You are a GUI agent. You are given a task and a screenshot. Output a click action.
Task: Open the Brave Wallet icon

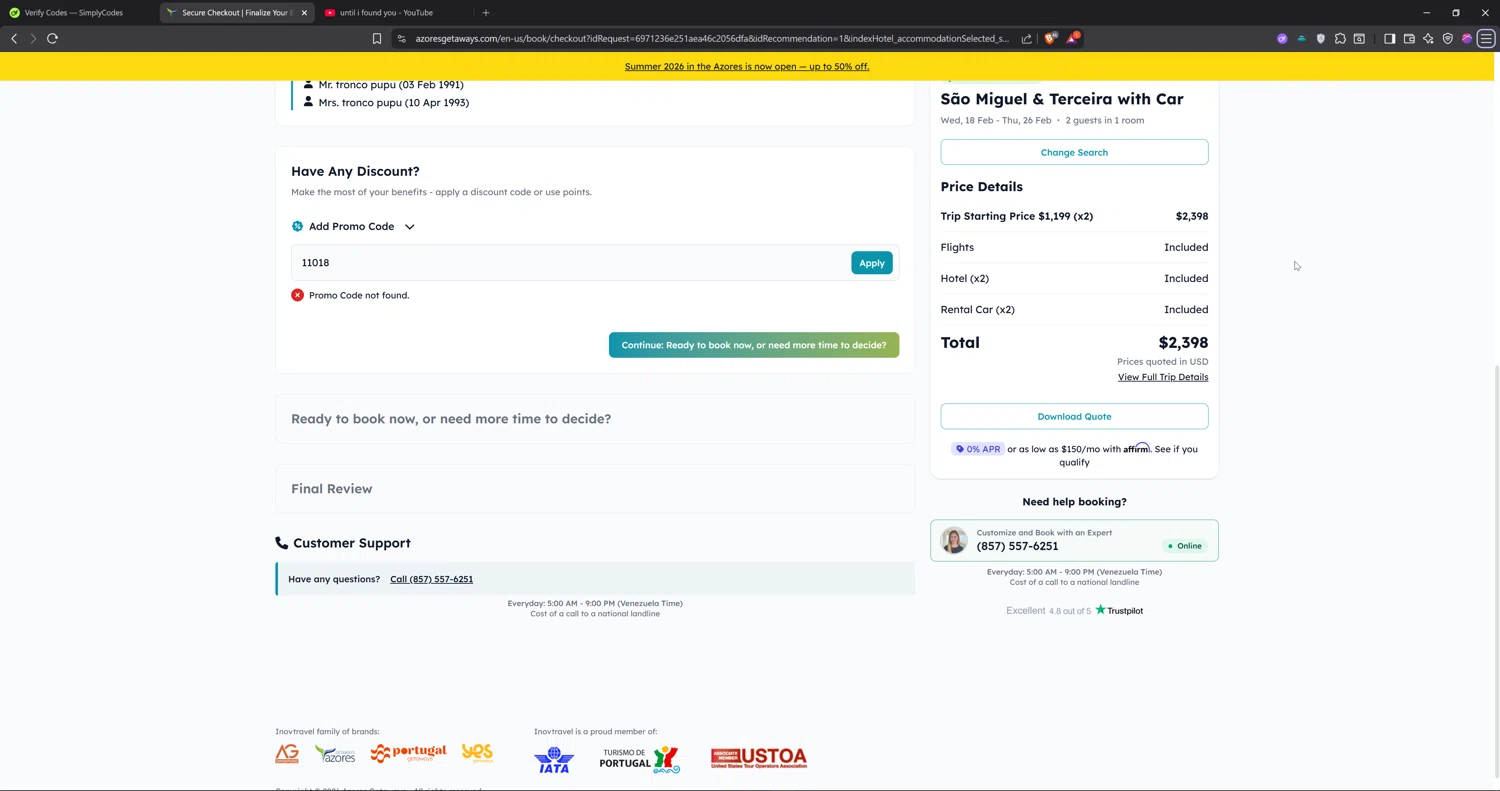[1409, 39]
